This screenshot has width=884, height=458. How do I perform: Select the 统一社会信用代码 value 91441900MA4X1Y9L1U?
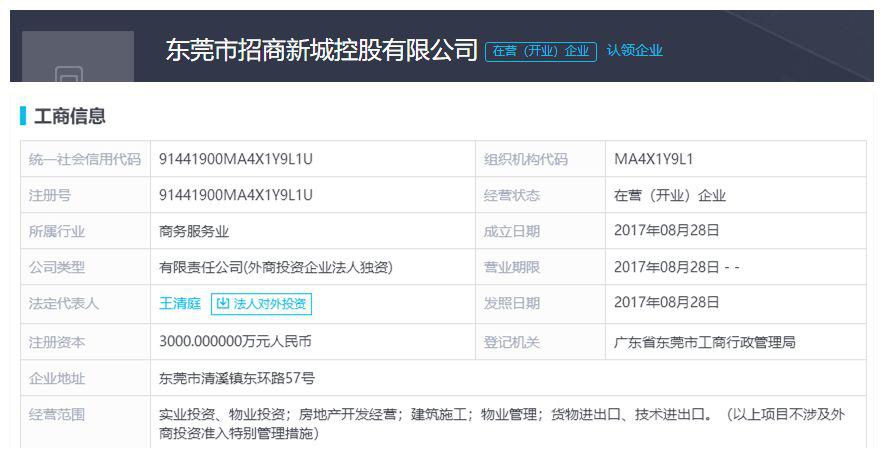(236, 159)
